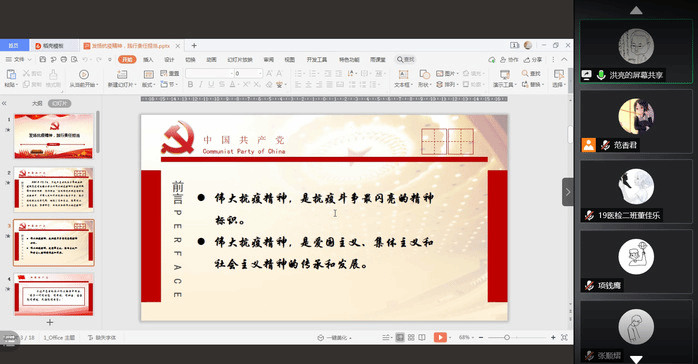Image resolution: width=698 pixels, height=364 pixels.
Task: Open the 文件 menu dropdown
Action: pyautogui.click(x=19, y=59)
